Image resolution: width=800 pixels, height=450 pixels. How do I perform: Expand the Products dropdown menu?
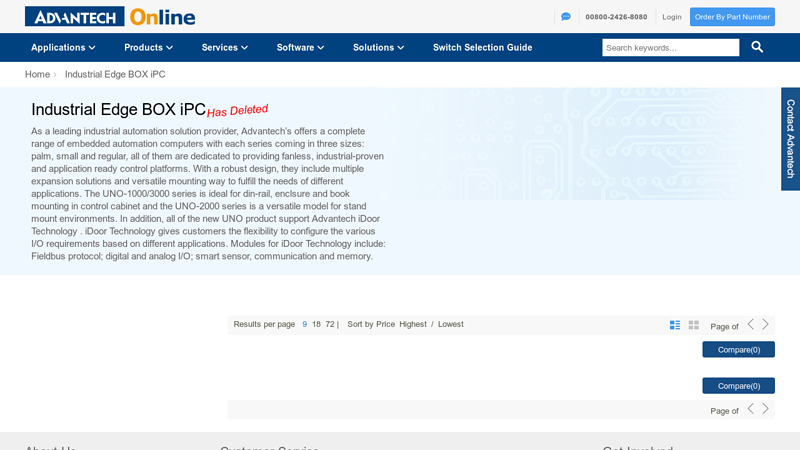pyautogui.click(x=148, y=47)
